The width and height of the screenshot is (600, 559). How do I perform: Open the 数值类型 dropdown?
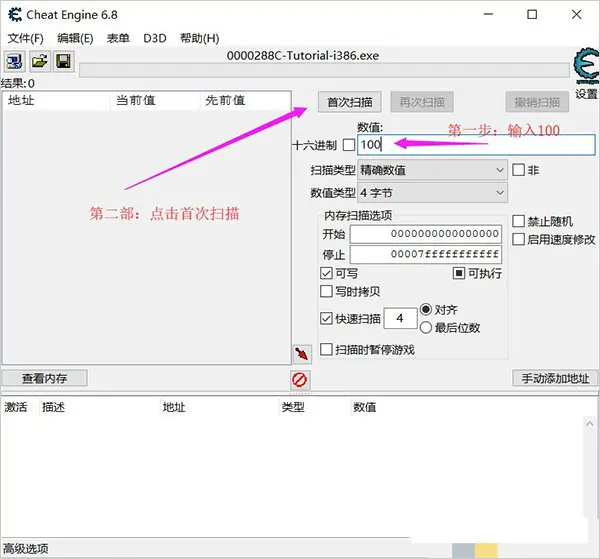432,192
